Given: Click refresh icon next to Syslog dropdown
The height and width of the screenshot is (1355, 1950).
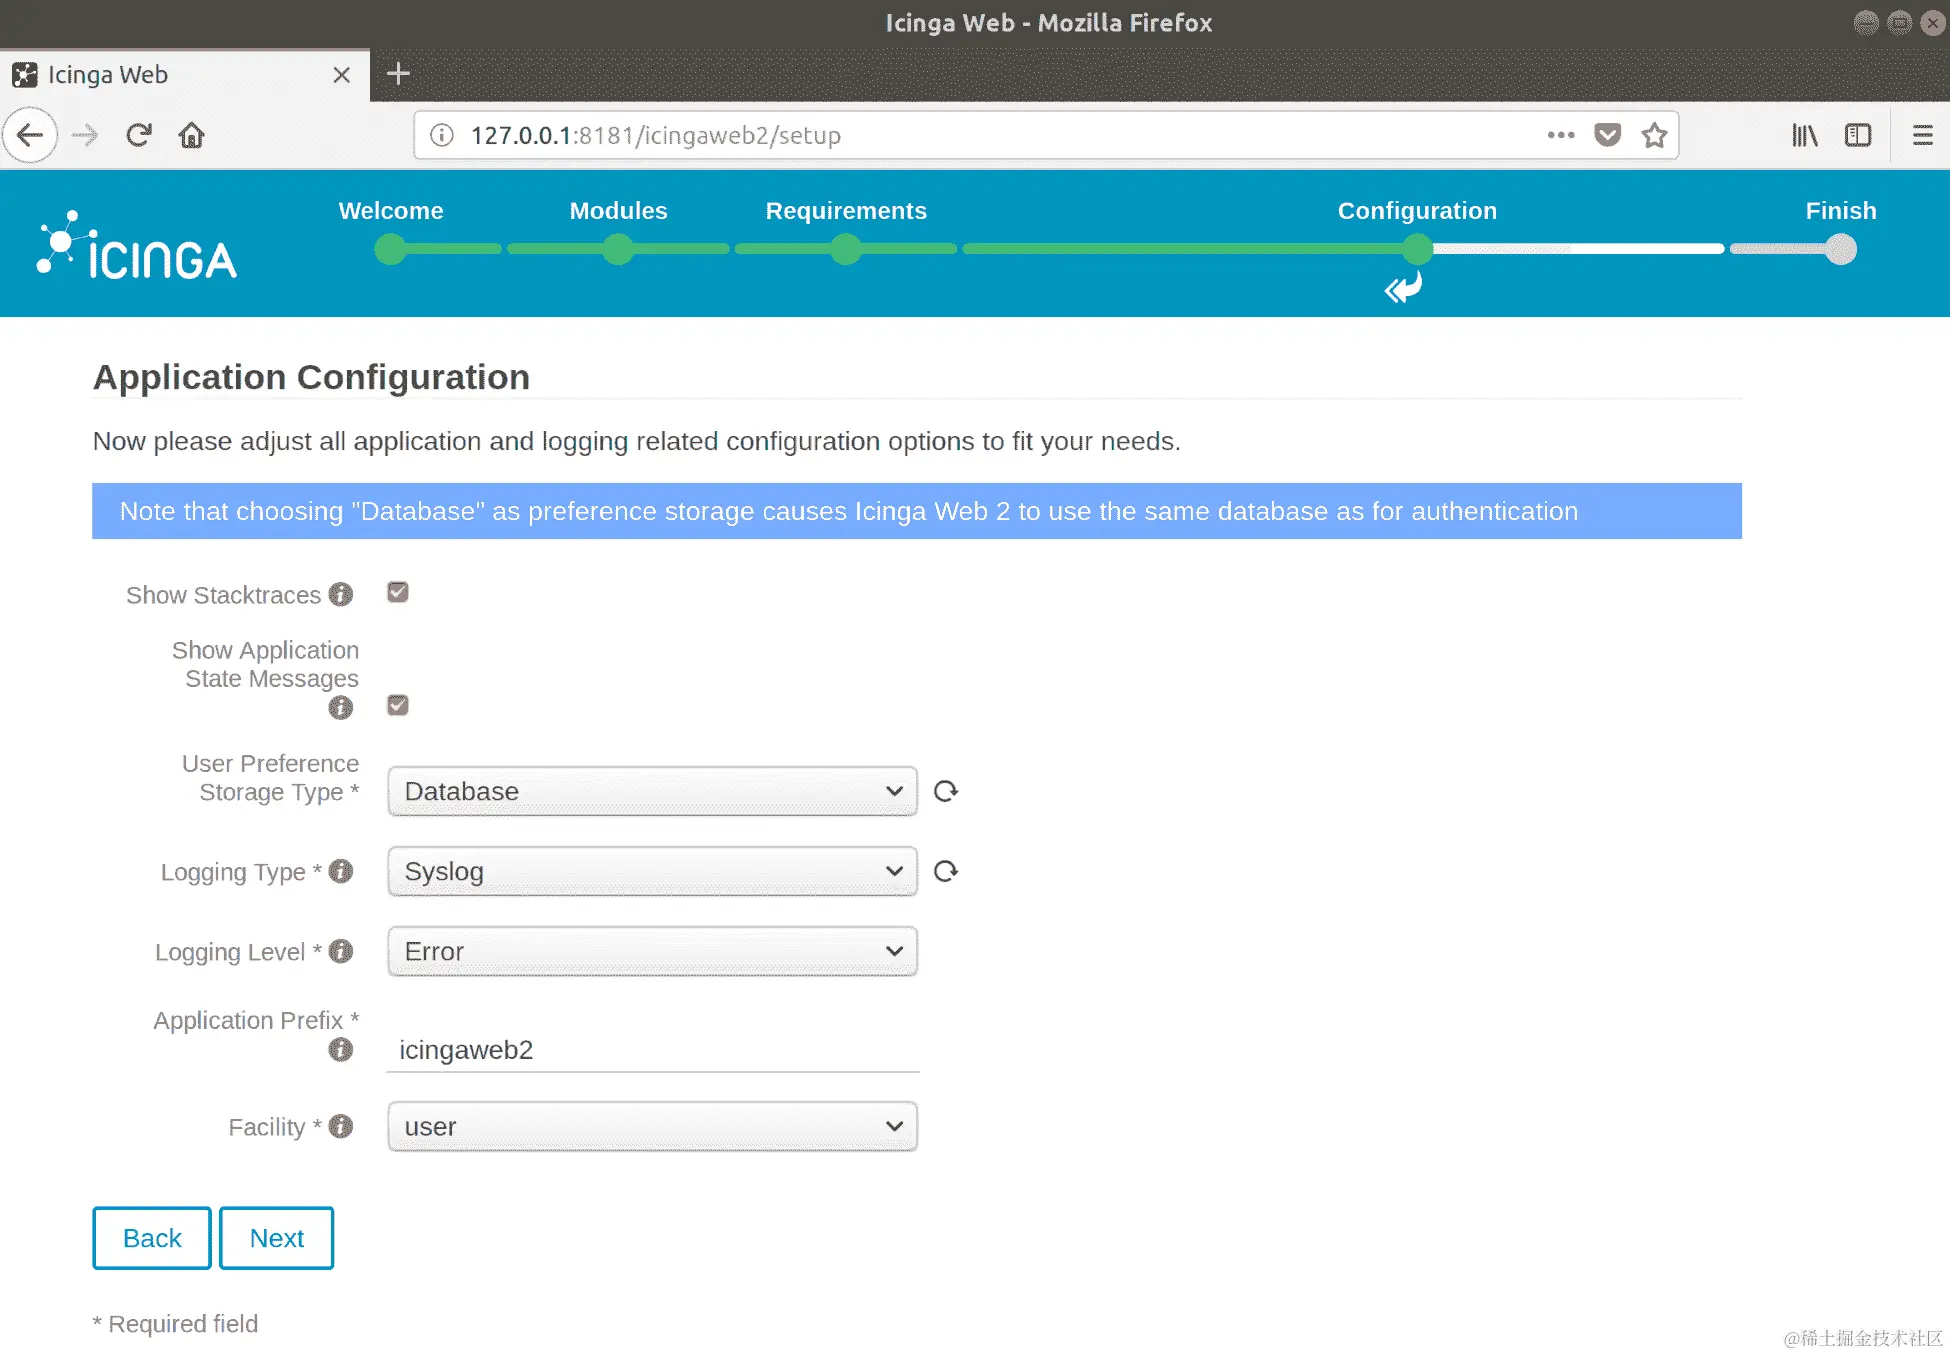Looking at the screenshot, I should point(945,871).
